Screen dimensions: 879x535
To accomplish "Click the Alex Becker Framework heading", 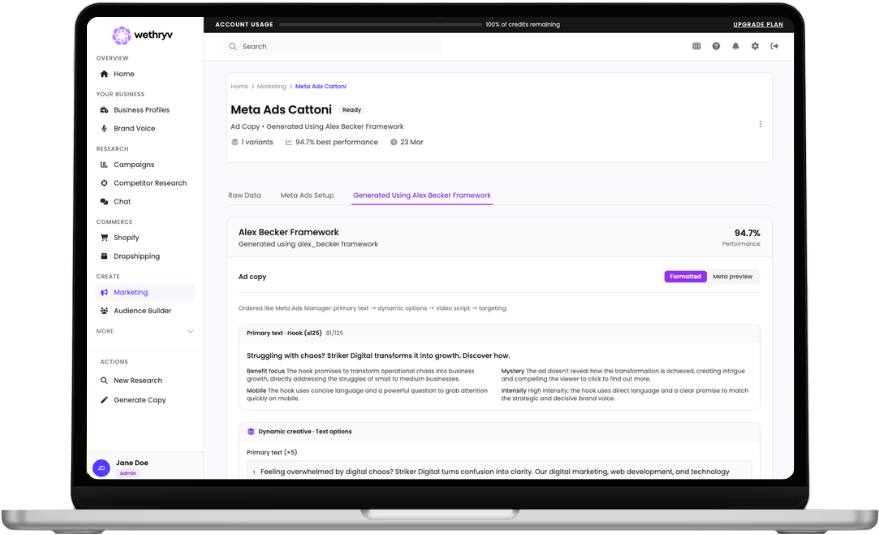I will pos(288,232).
